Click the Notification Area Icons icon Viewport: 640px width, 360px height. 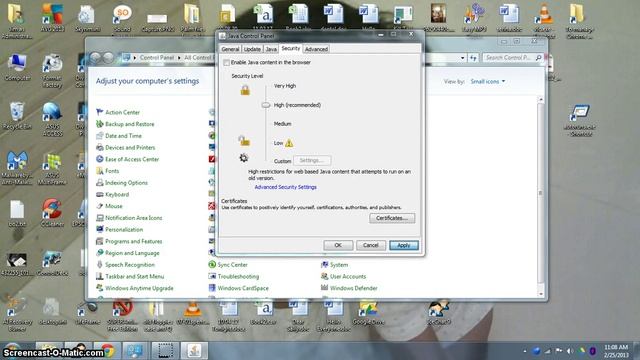click(100, 218)
